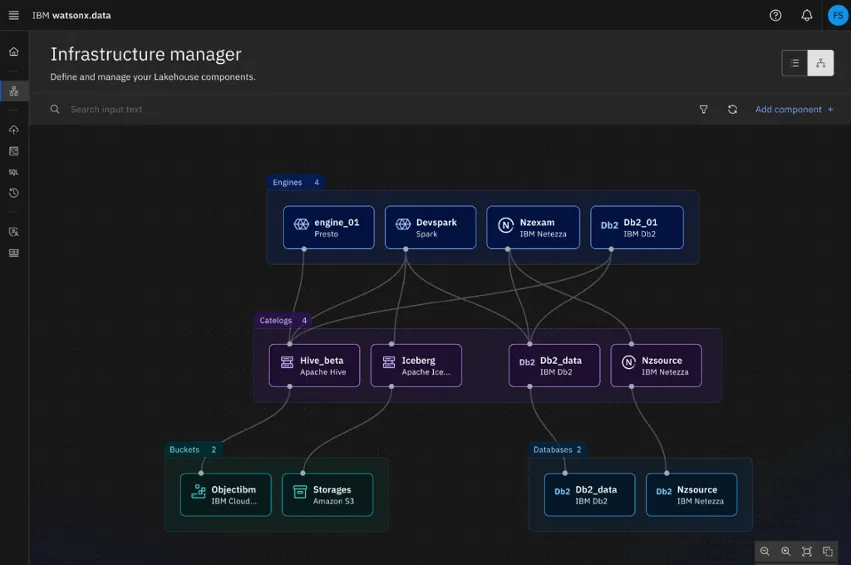
Task: Select the Nzexam IBM Netezza engine
Action: pos(533,227)
